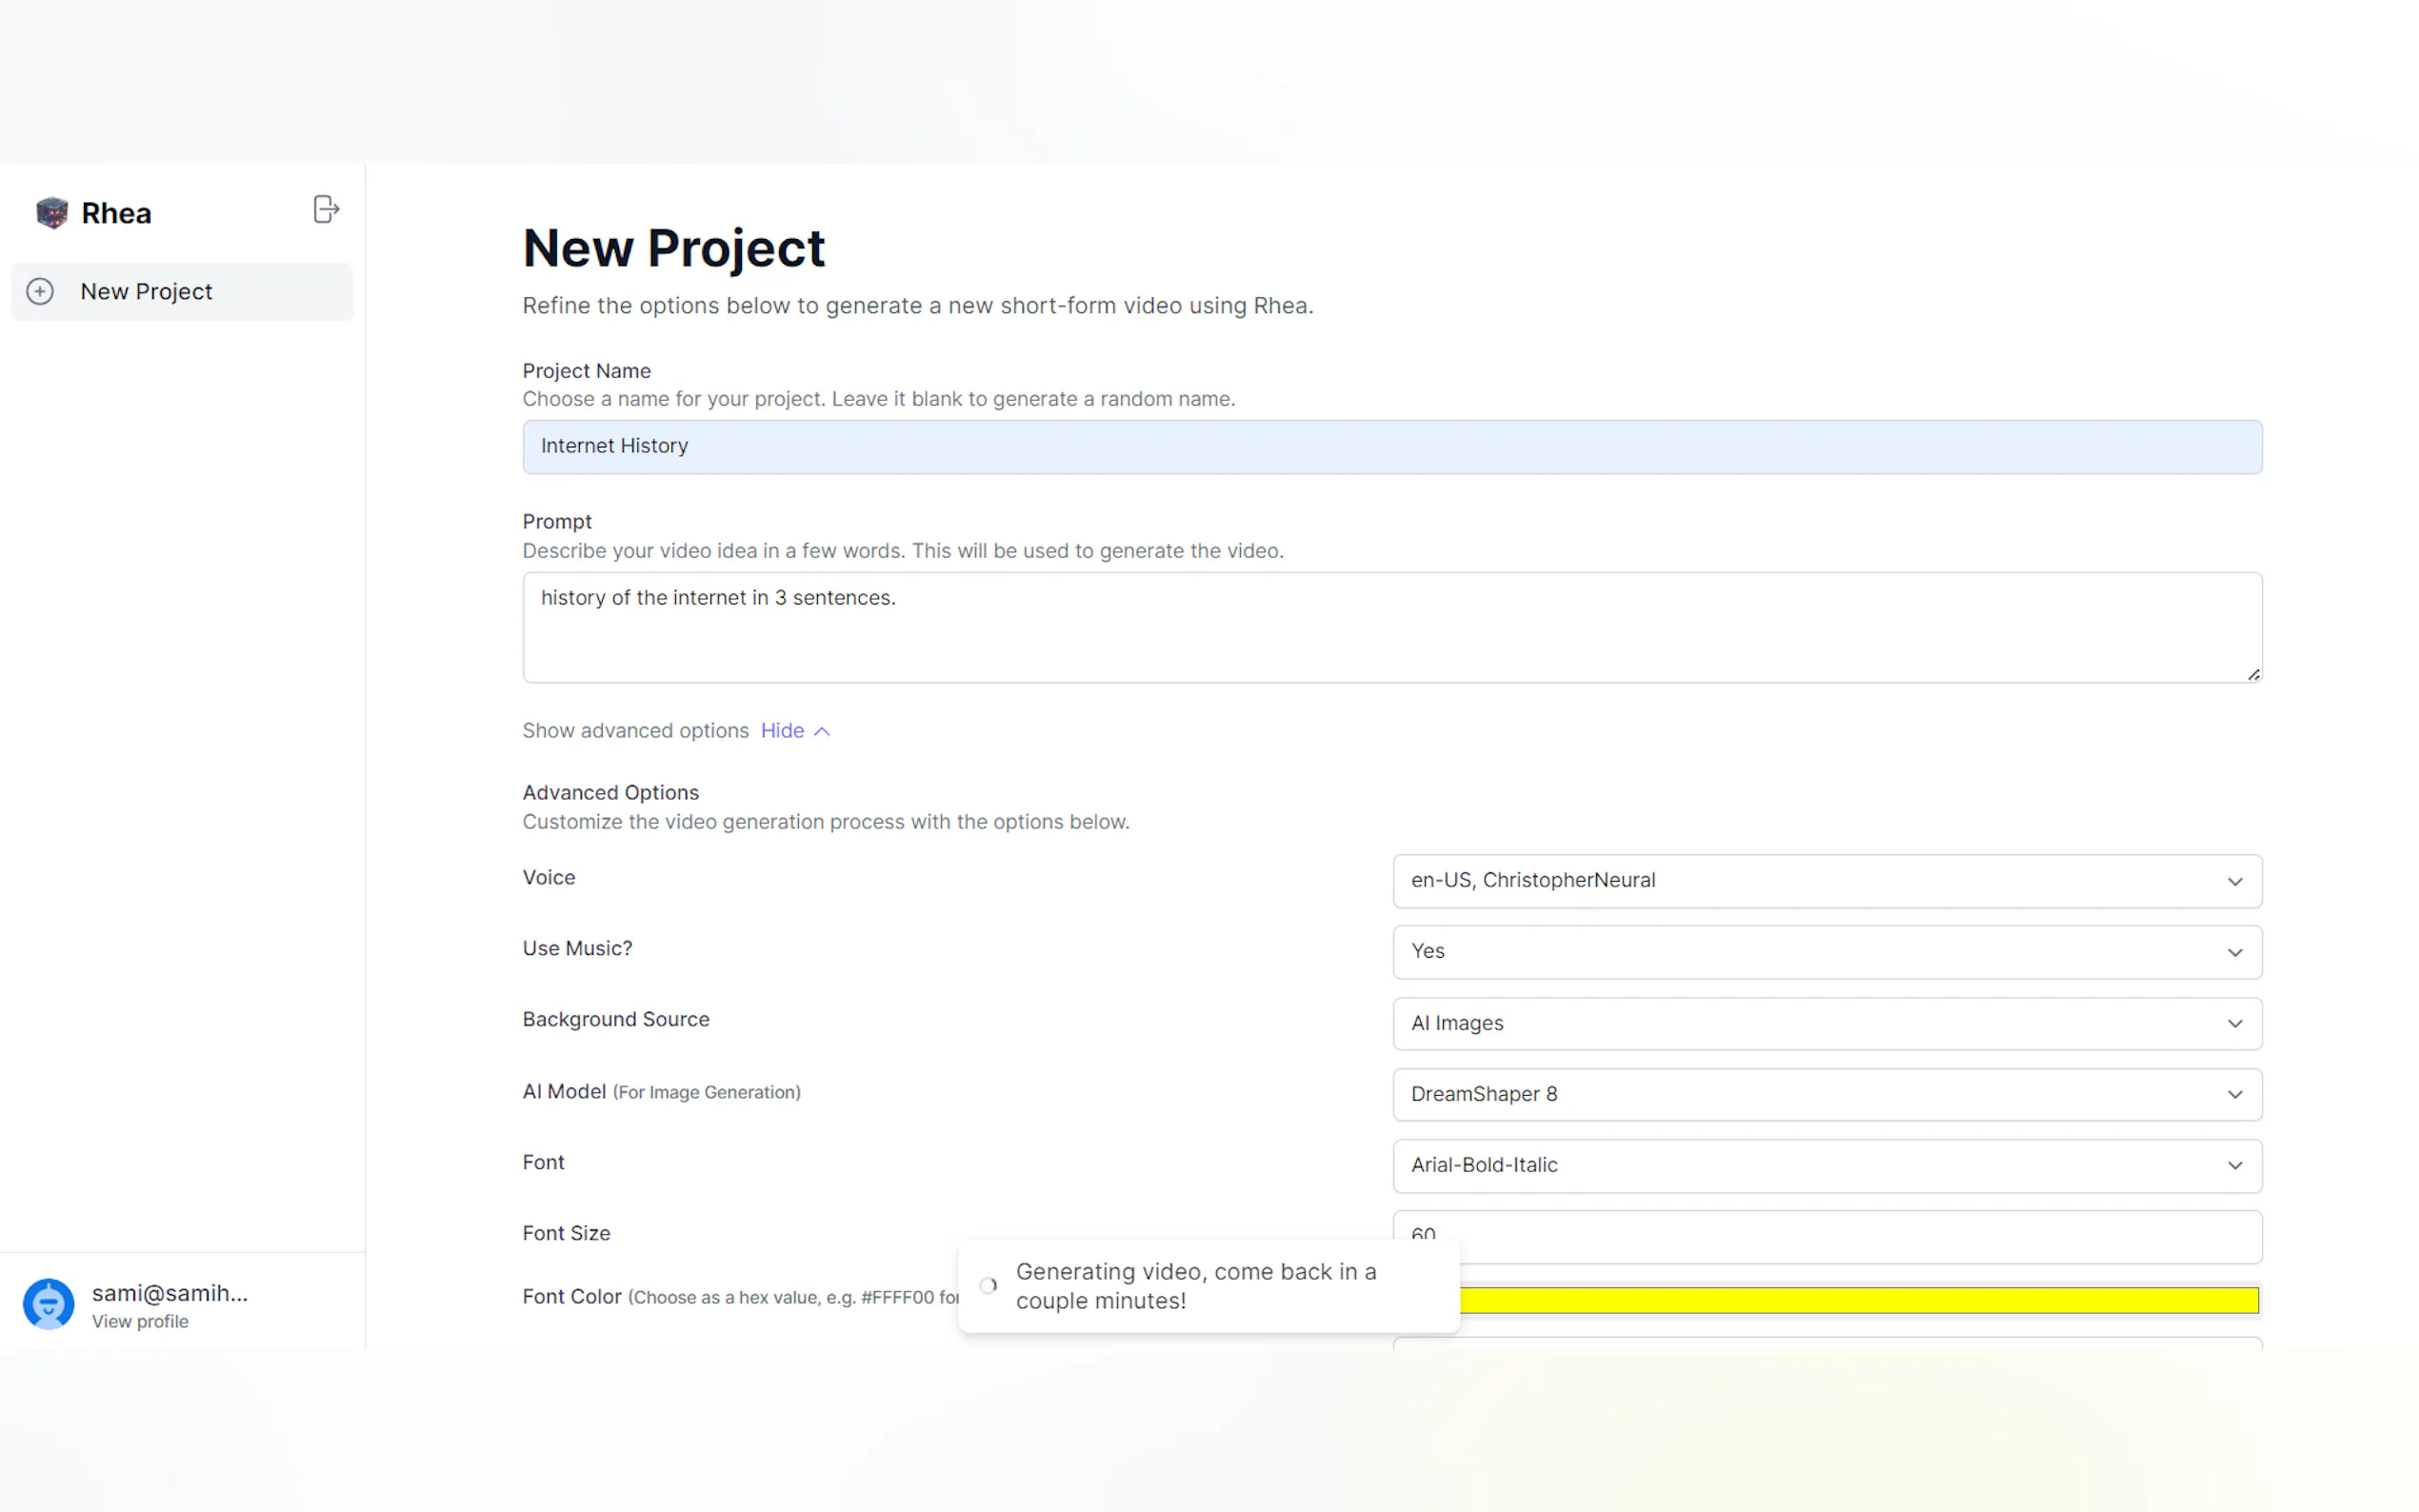Open the AI Model DreamShaper 8 dropdown
2419x1512 pixels.
coord(1826,1094)
